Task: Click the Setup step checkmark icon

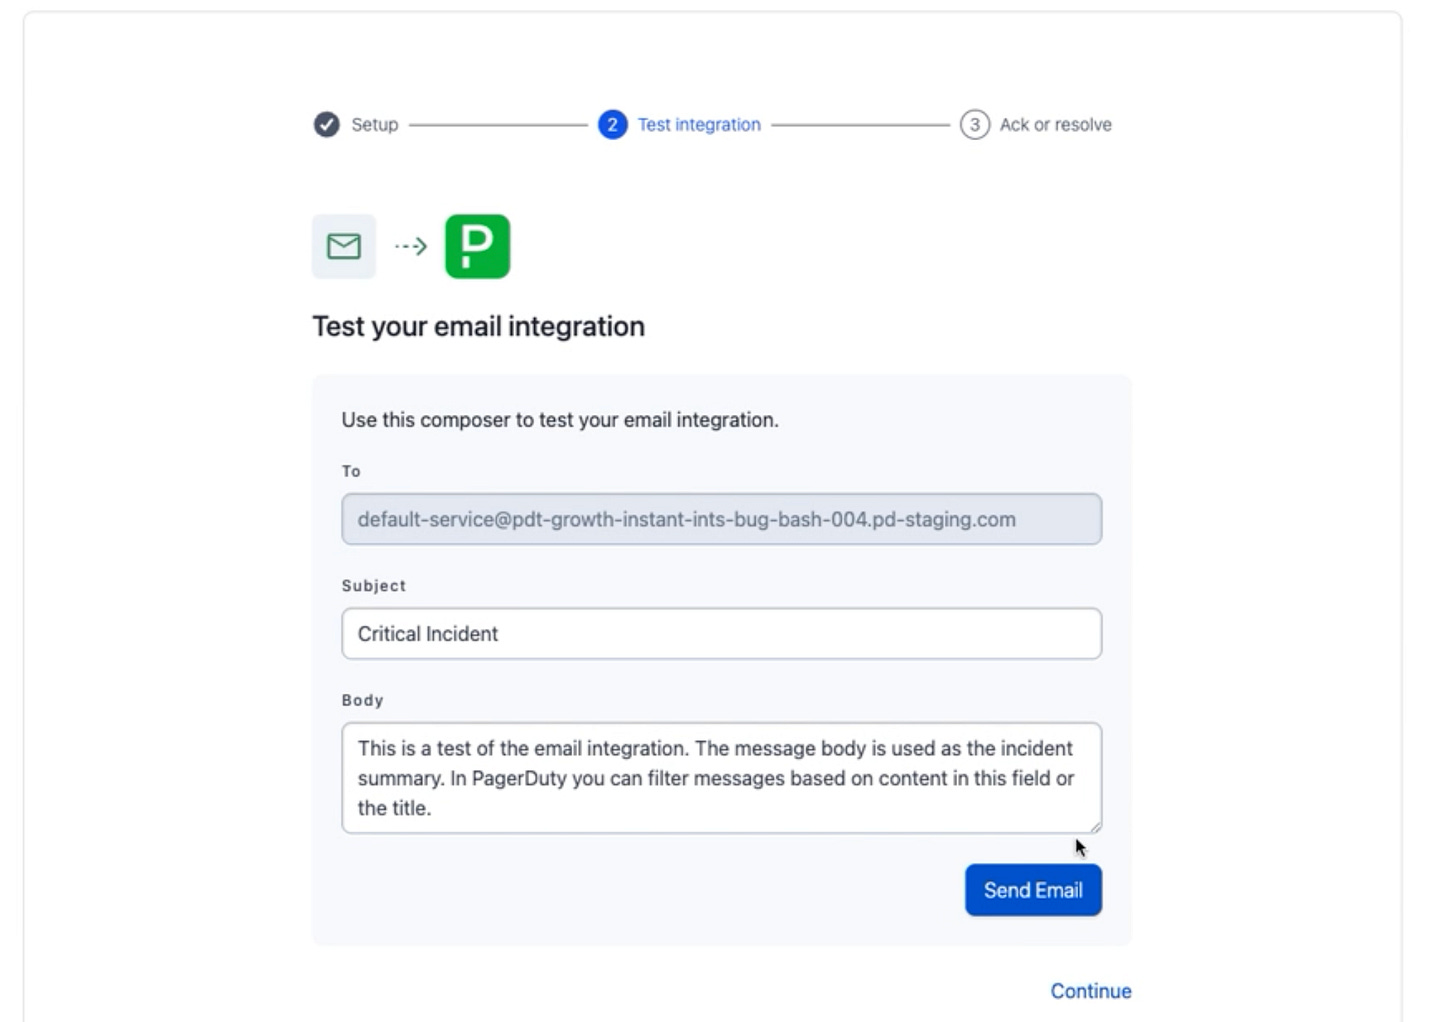Action: 326,124
